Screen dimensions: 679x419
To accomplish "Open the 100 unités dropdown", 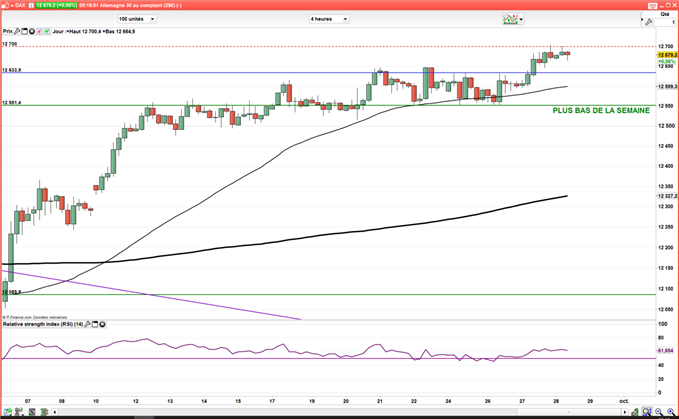I will (137, 19).
